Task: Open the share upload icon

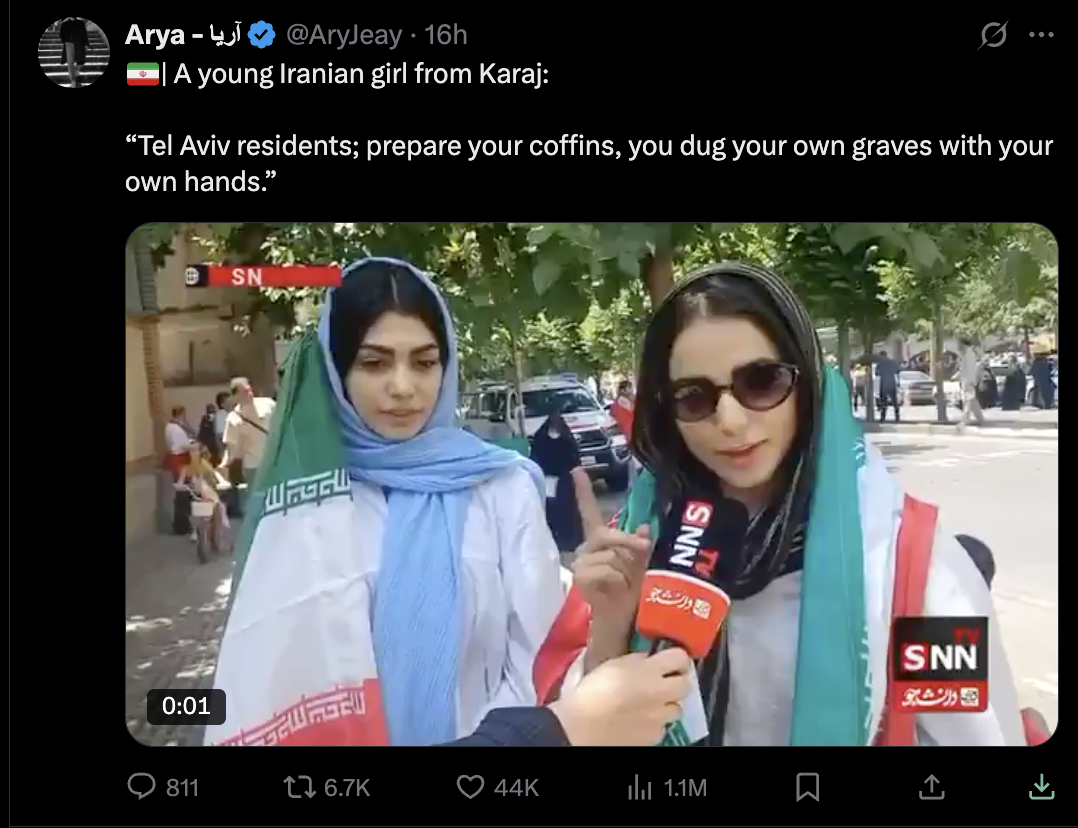Action: (x=932, y=787)
